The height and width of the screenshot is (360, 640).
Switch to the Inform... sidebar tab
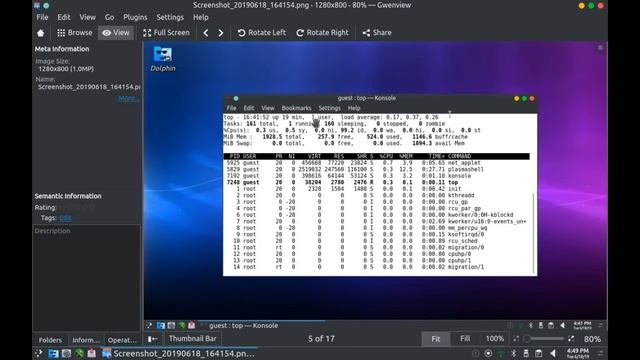[86, 340]
